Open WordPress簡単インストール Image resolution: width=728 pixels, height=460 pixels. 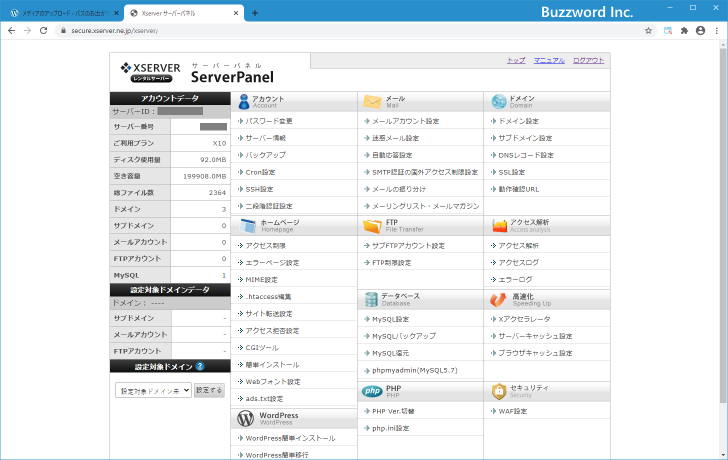click(x=290, y=438)
